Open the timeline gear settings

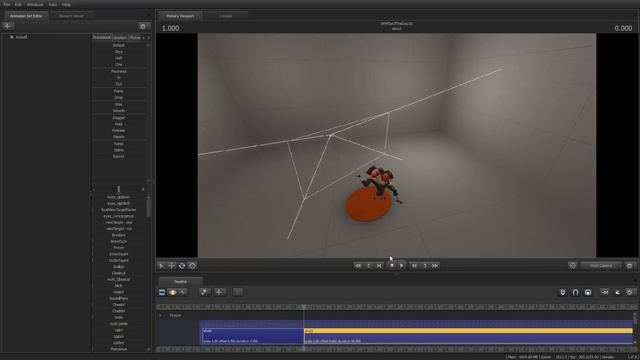[630, 292]
